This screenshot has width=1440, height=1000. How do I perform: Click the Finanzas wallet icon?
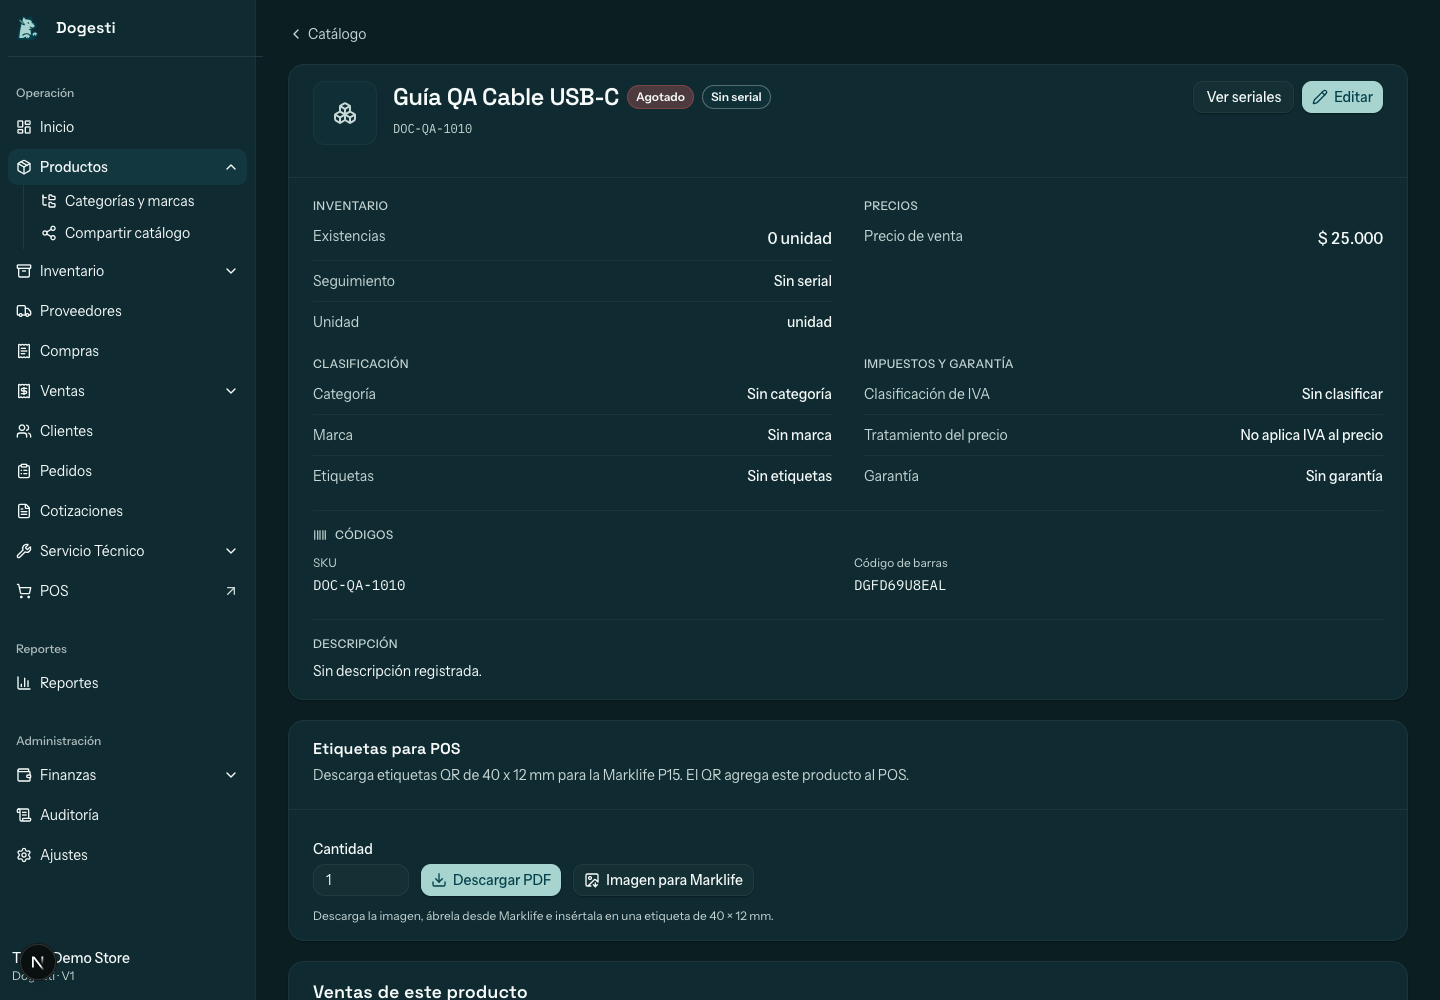pyautogui.click(x=24, y=775)
